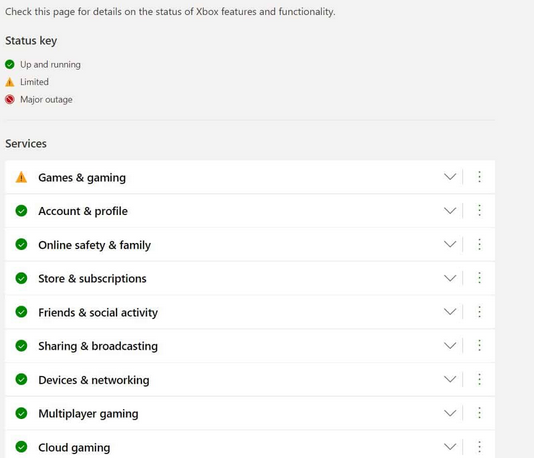Click the Major outage key icon
Screen dimensions: 534x458
pos(10,99)
